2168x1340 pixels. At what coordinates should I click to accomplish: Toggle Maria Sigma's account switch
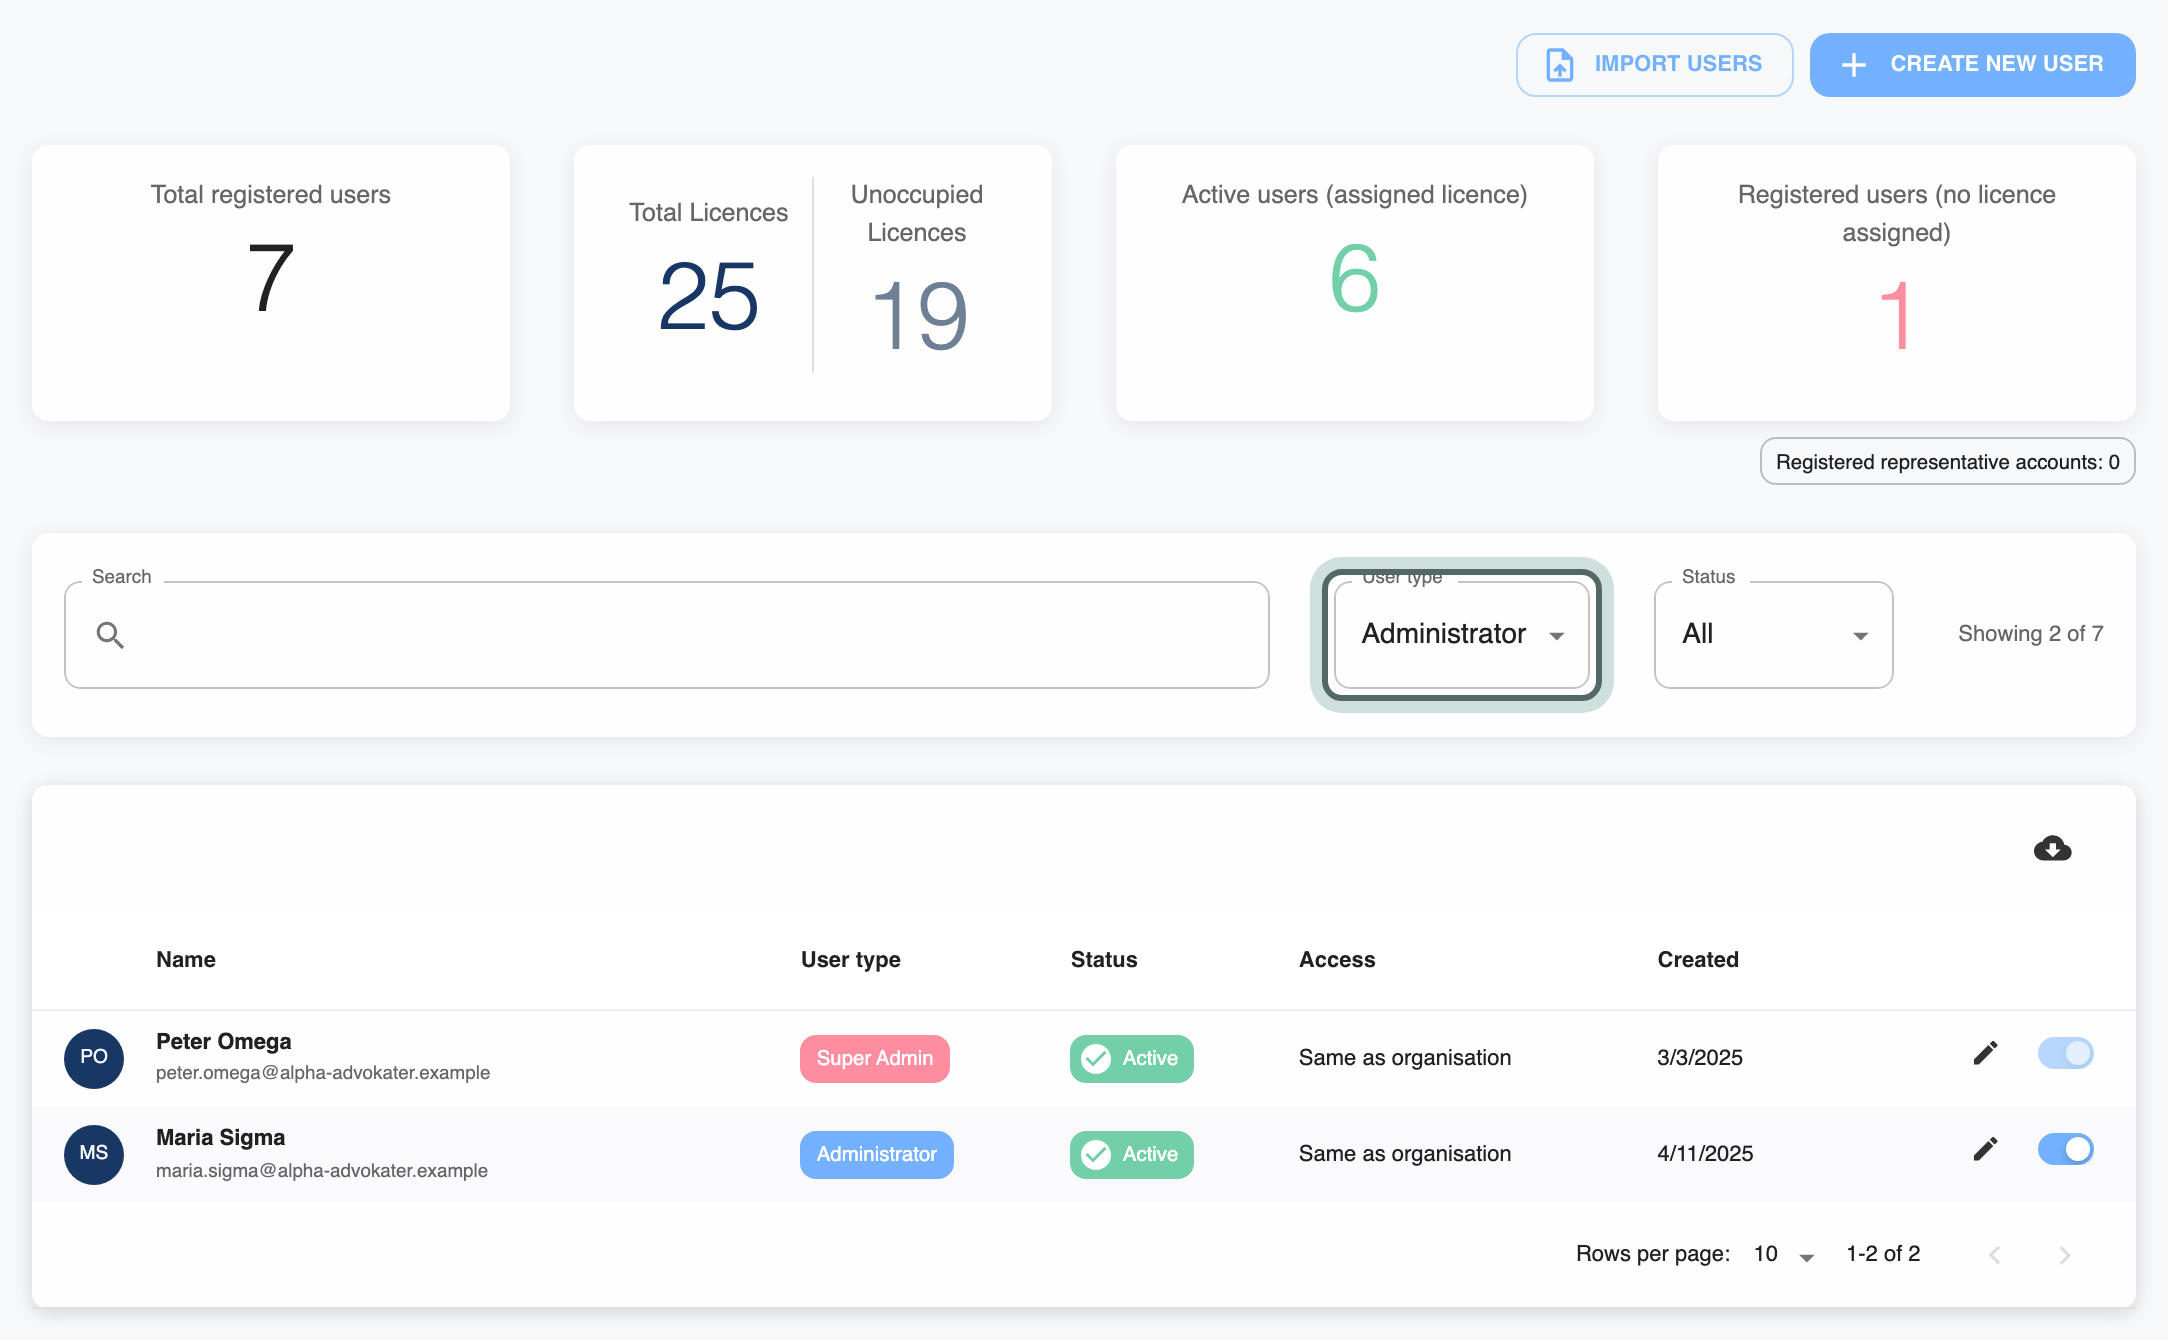point(2065,1149)
